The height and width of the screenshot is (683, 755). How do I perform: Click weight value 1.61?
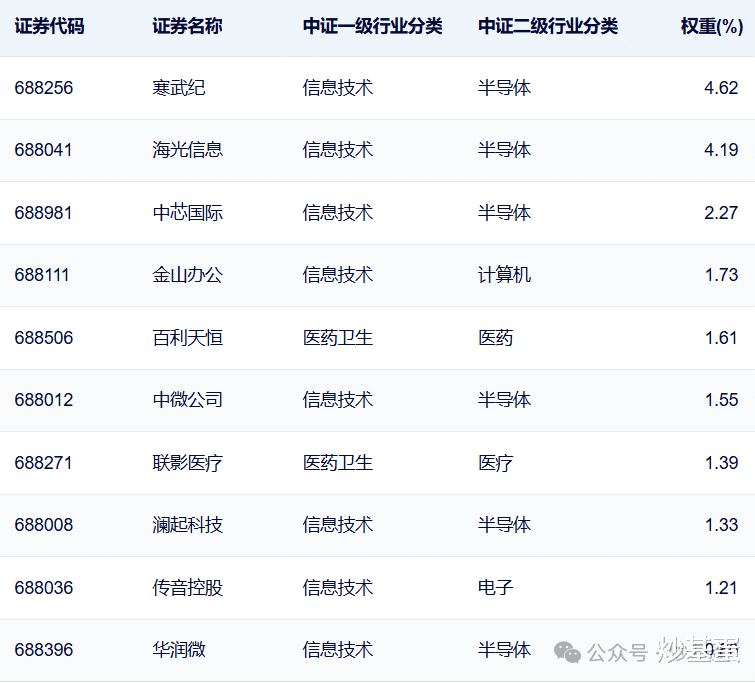[x=721, y=338]
